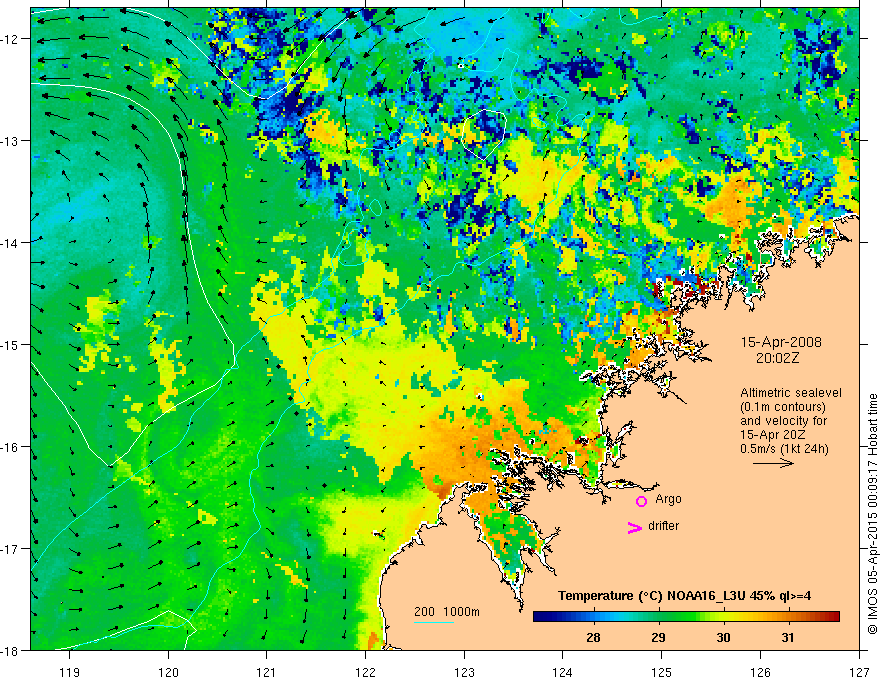The height and width of the screenshot is (680, 880).
Task: Click the longitude axis label '122'
Action: [365, 672]
